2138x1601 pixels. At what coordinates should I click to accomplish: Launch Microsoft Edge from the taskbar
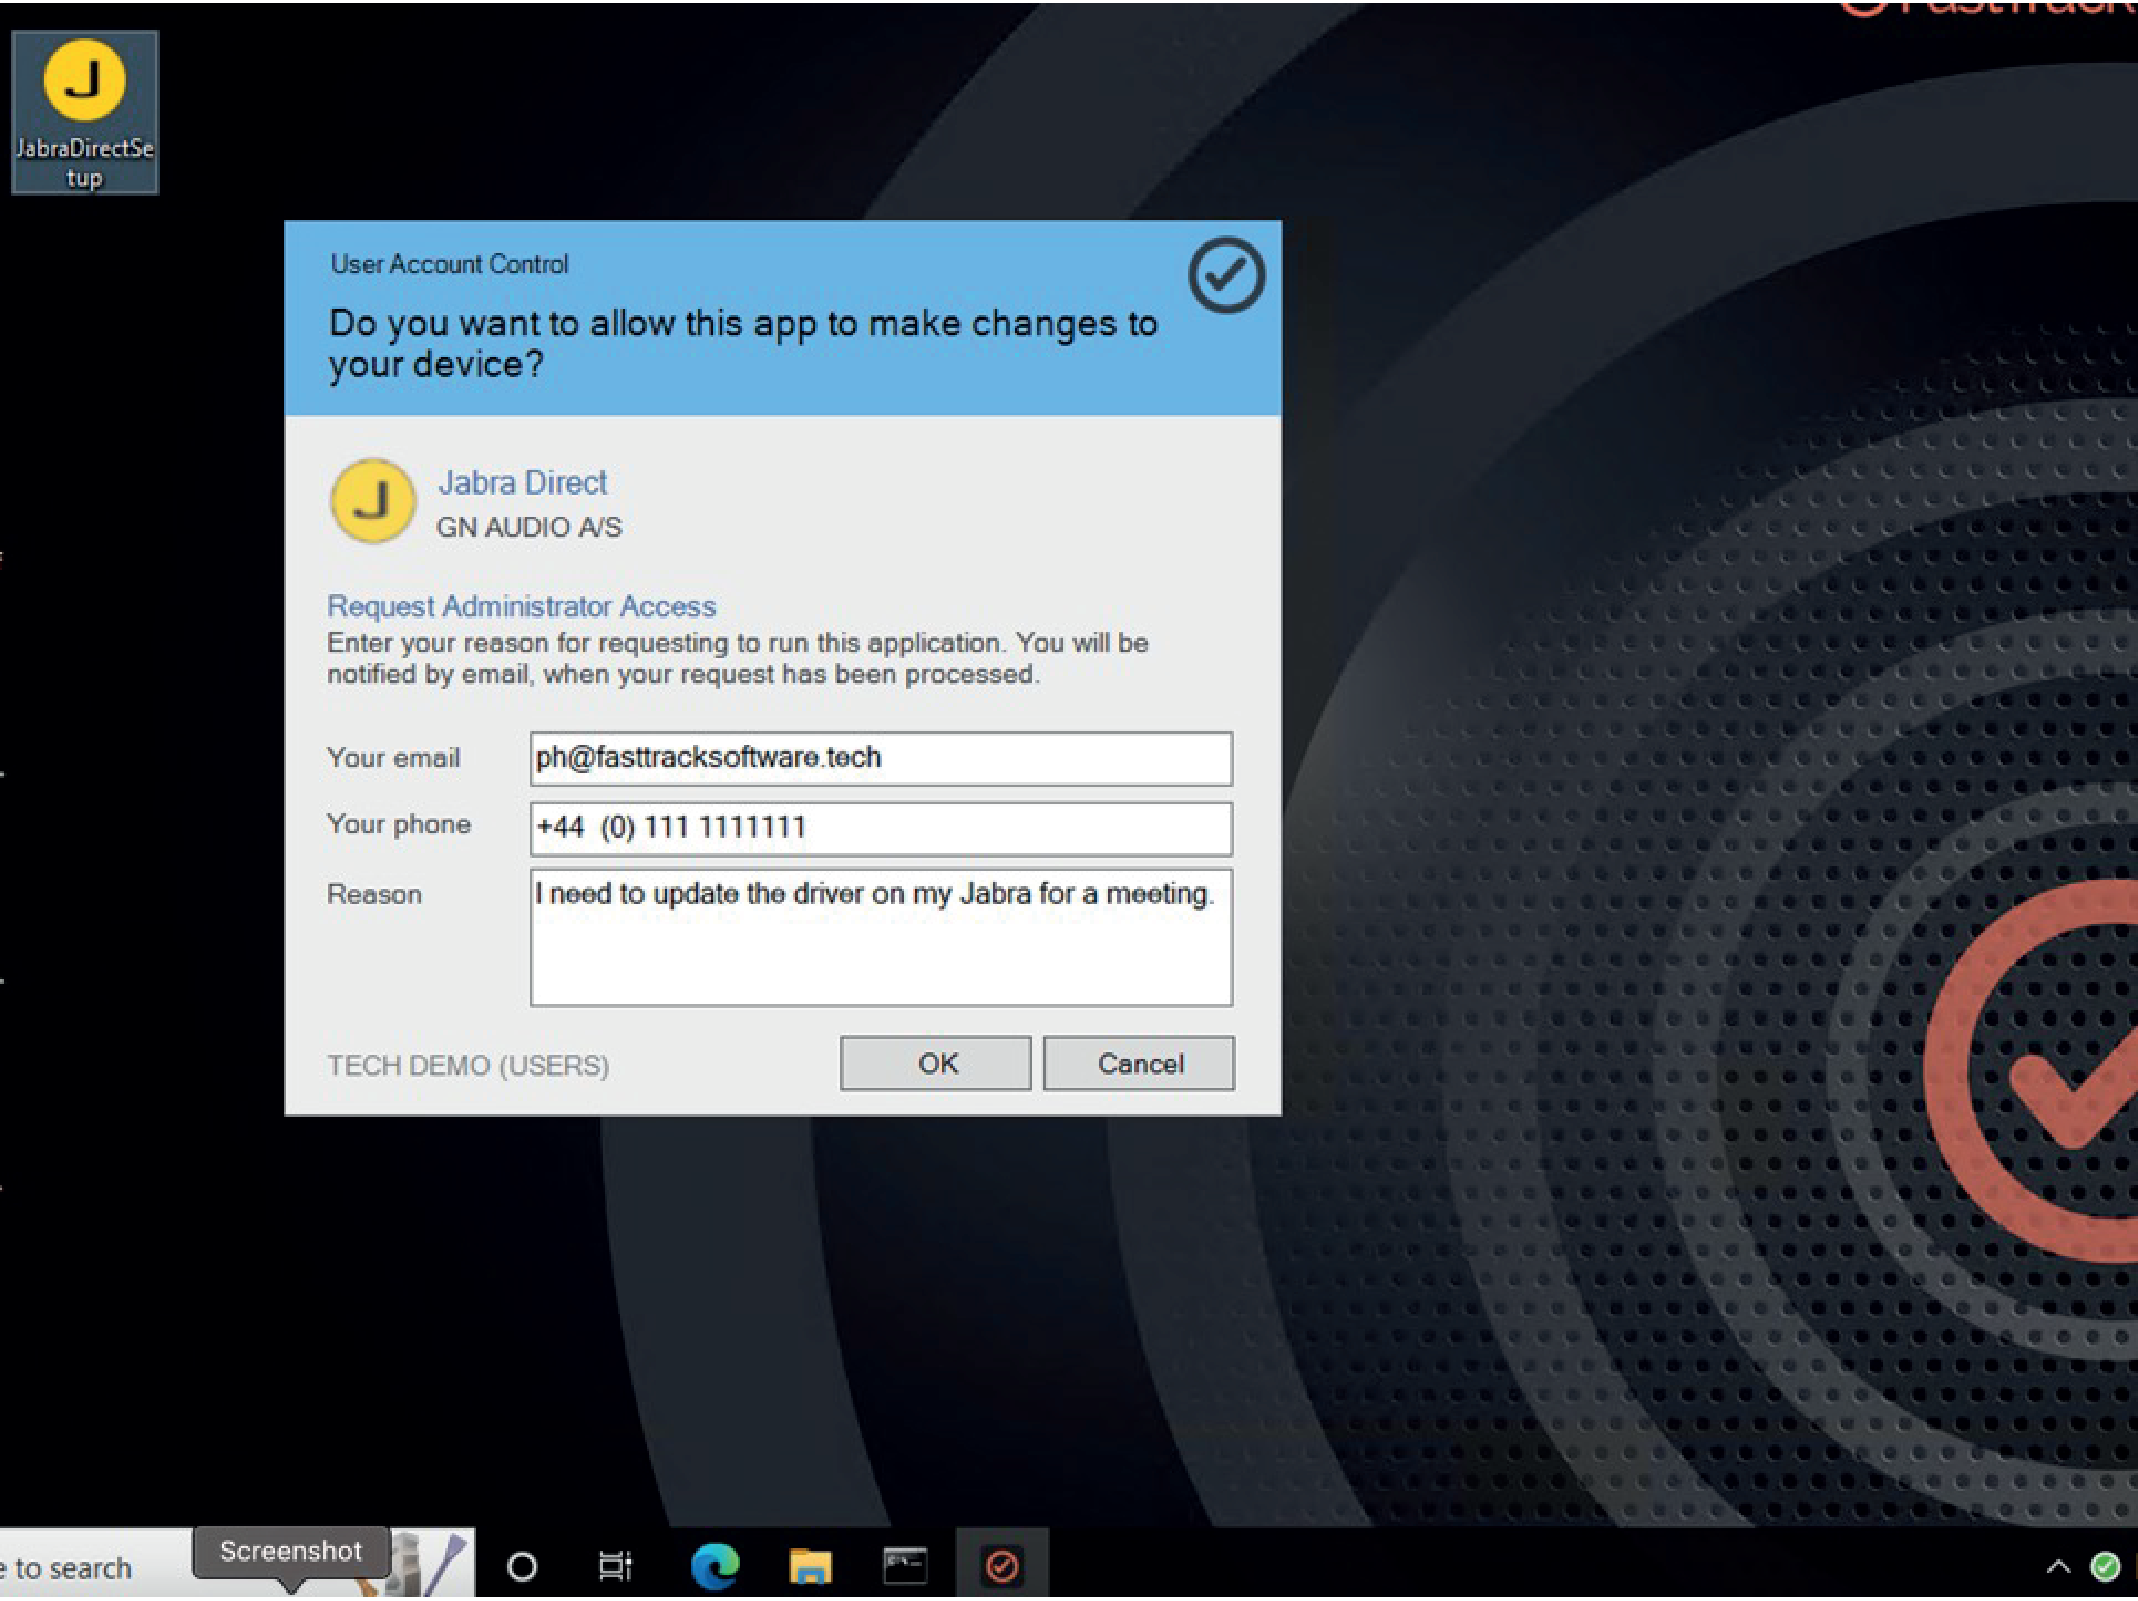pos(715,1566)
